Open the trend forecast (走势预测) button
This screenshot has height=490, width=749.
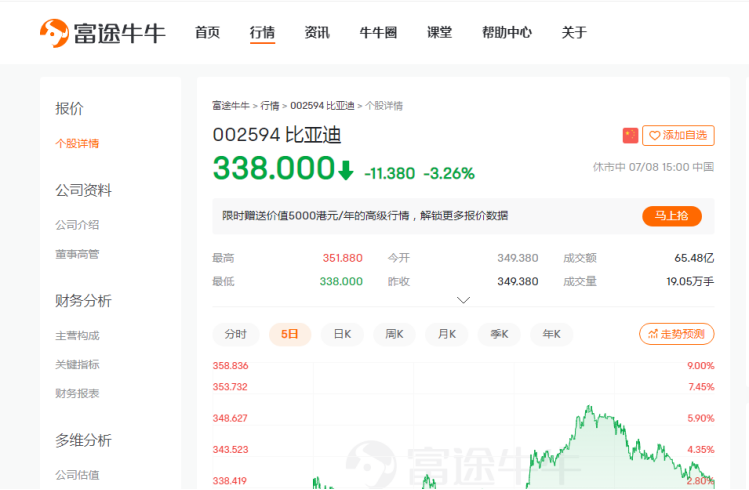[676, 334]
